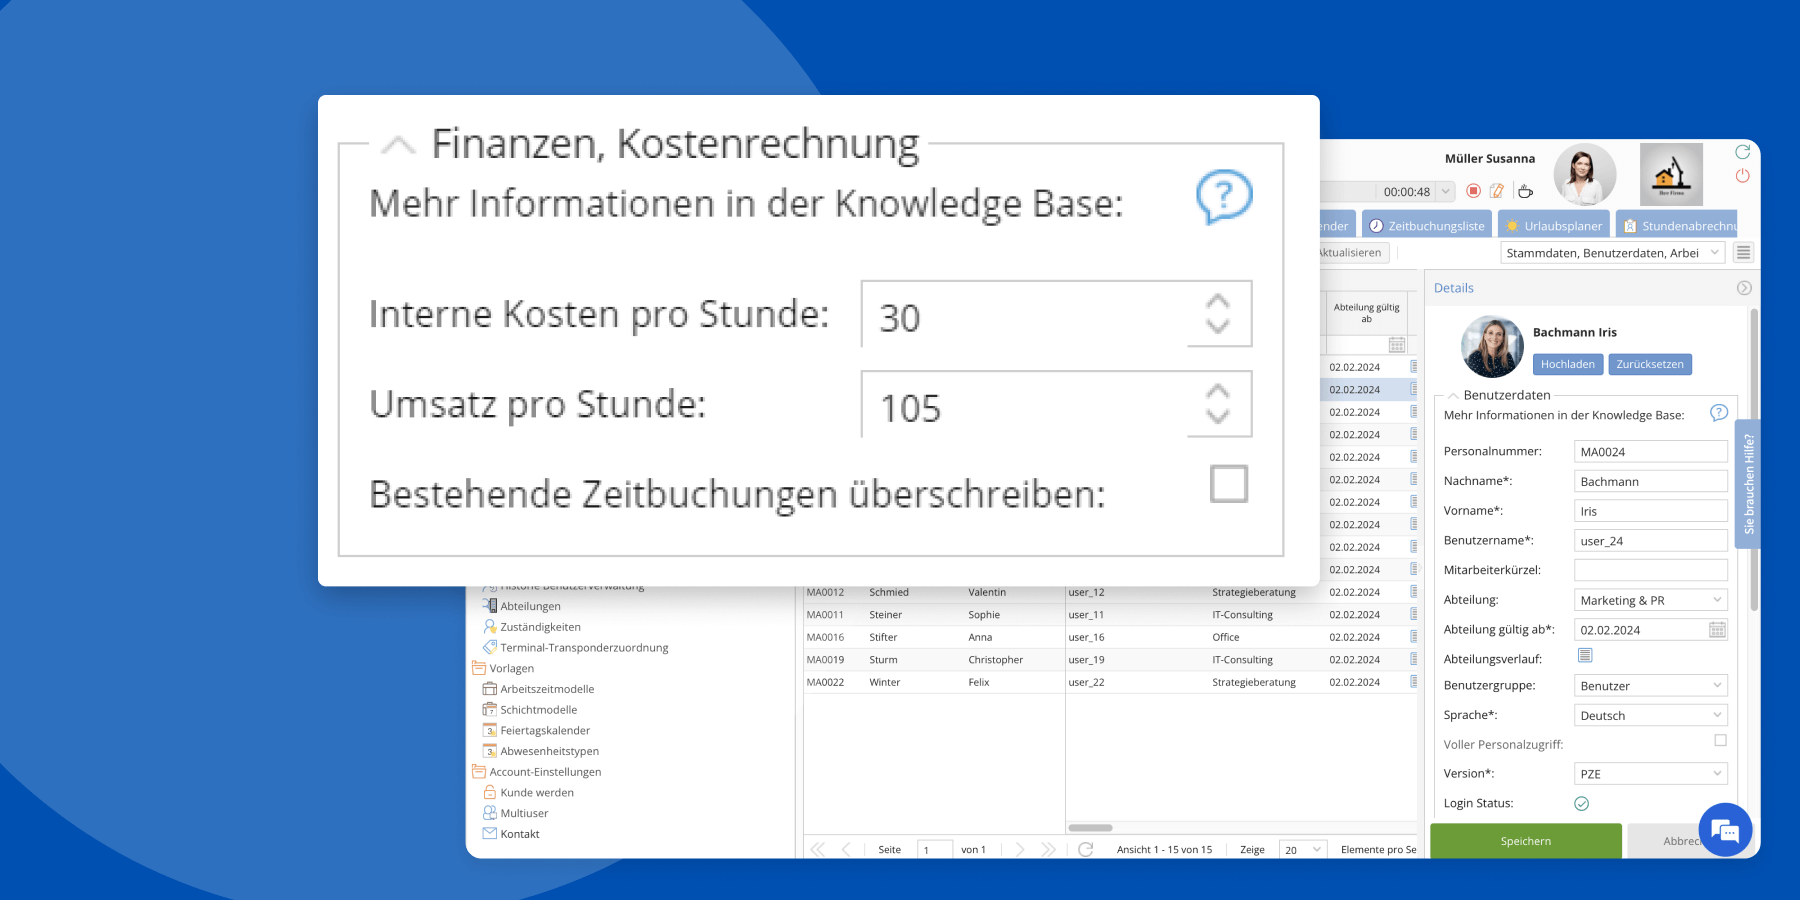Collapse the Finanzen, Kostenrechnung section
This screenshot has width=1800, height=900.
click(x=398, y=146)
